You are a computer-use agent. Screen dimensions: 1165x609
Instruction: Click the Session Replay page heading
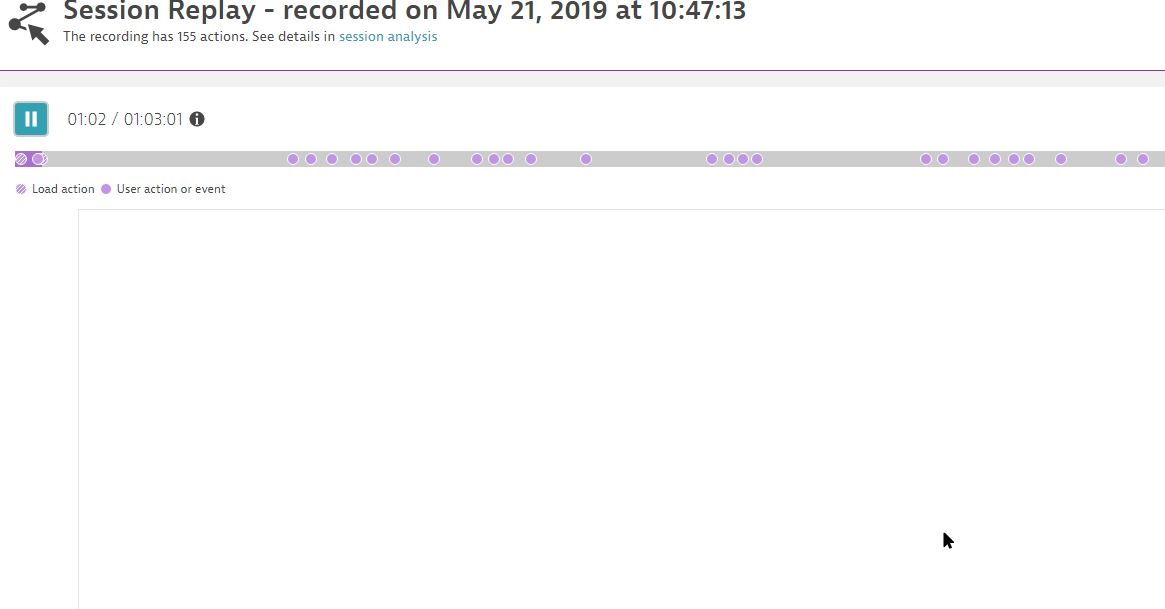pyautogui.click(x=404, y=12)
